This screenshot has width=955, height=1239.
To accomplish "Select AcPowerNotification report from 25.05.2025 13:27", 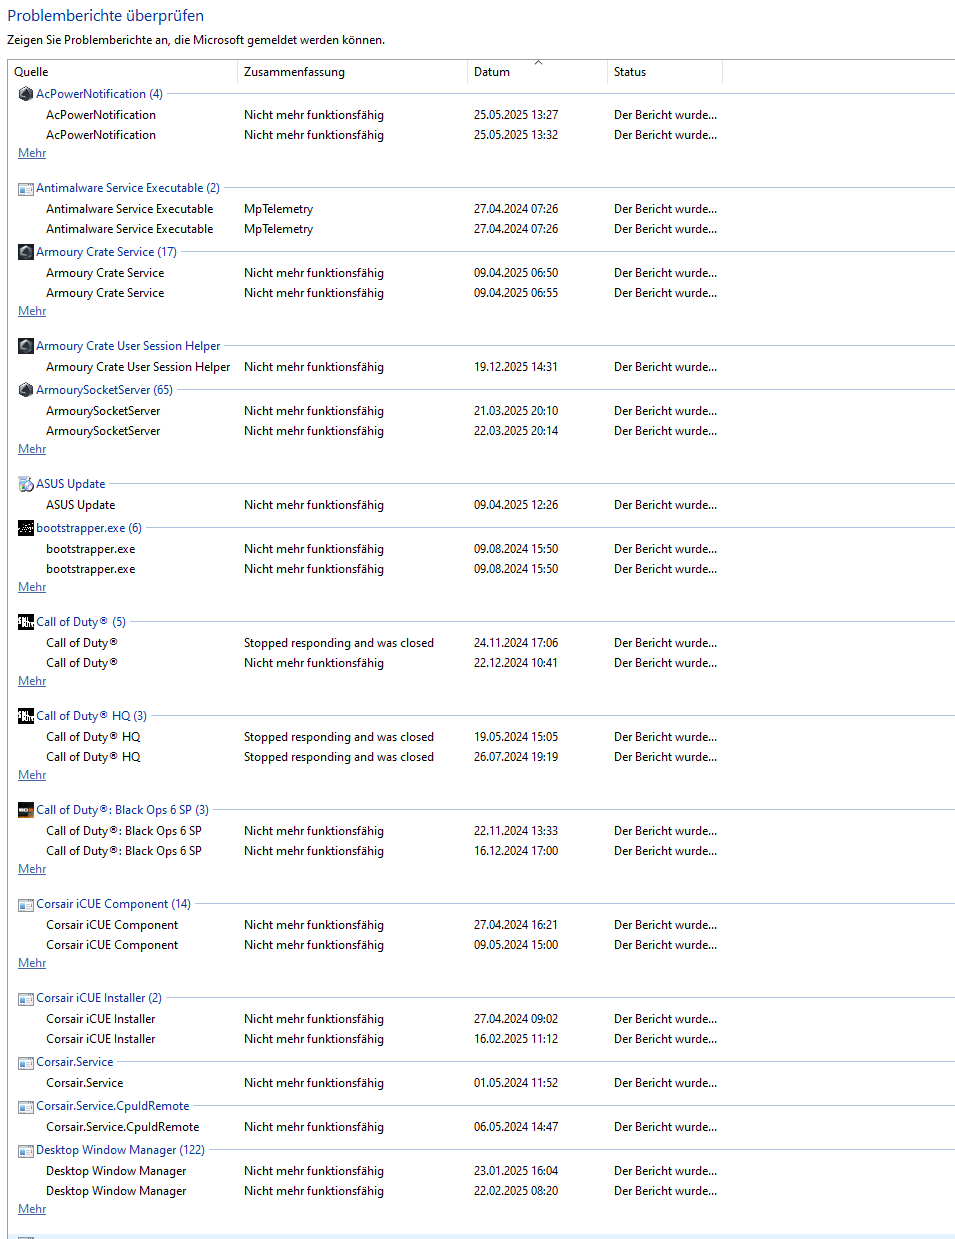I will point(381,115).
